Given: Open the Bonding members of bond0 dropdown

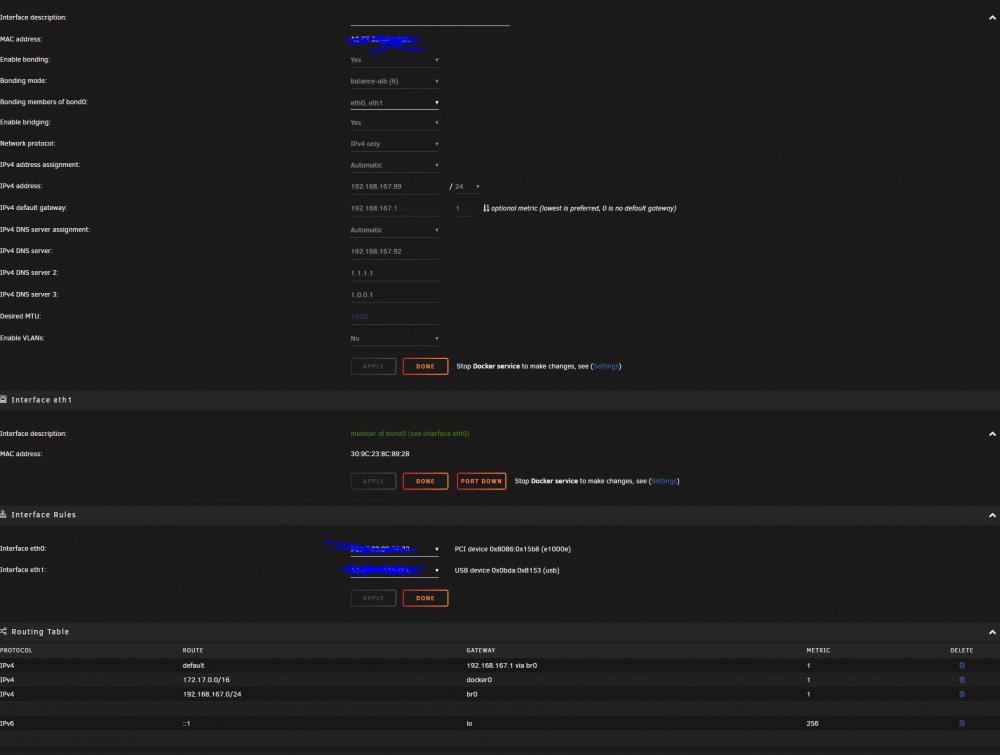Looking at the screenshot, I should (x=394, y=103).
